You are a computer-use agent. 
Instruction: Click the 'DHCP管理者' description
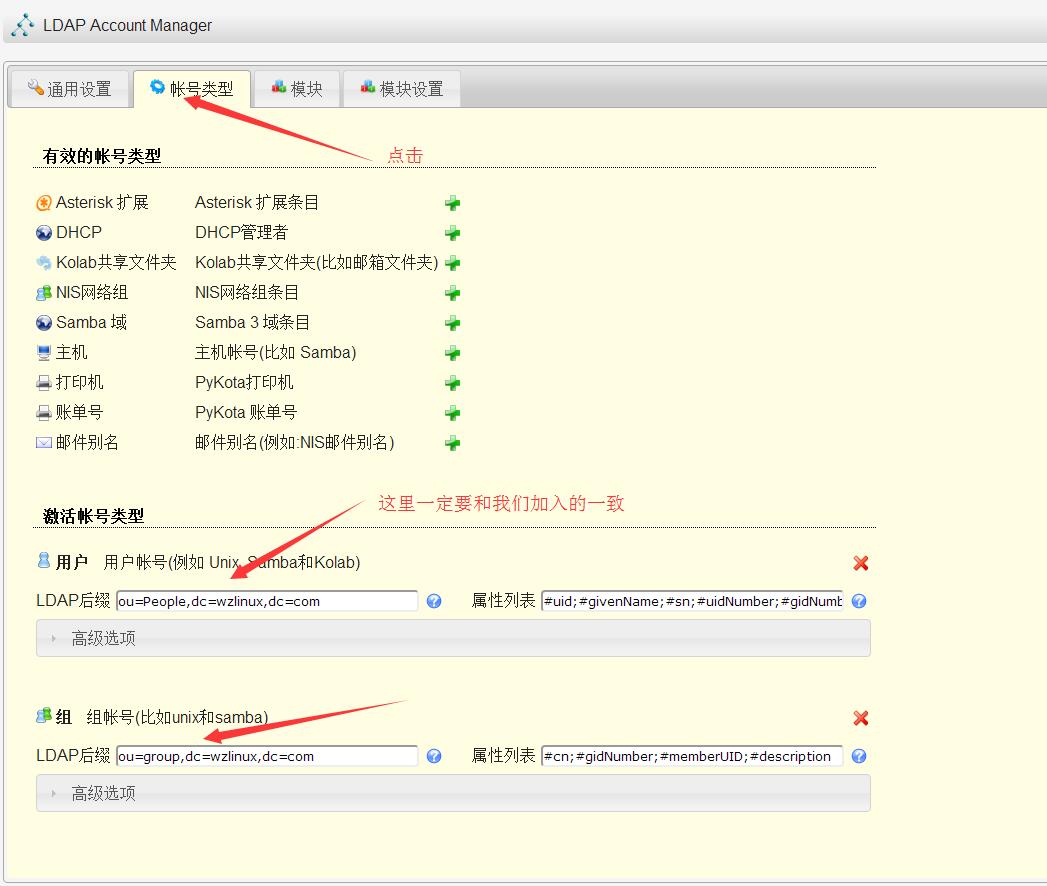coord(241,232)
